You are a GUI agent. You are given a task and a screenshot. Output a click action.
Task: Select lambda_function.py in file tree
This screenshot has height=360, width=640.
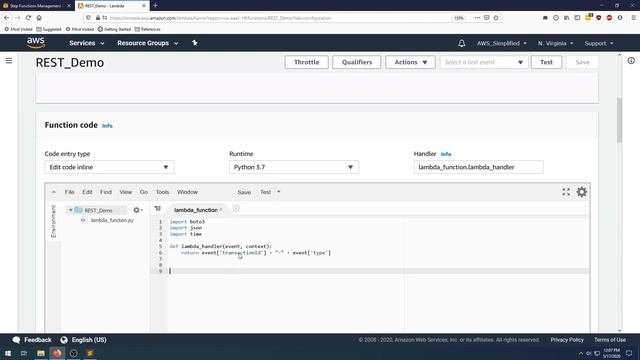coord(112,220)
